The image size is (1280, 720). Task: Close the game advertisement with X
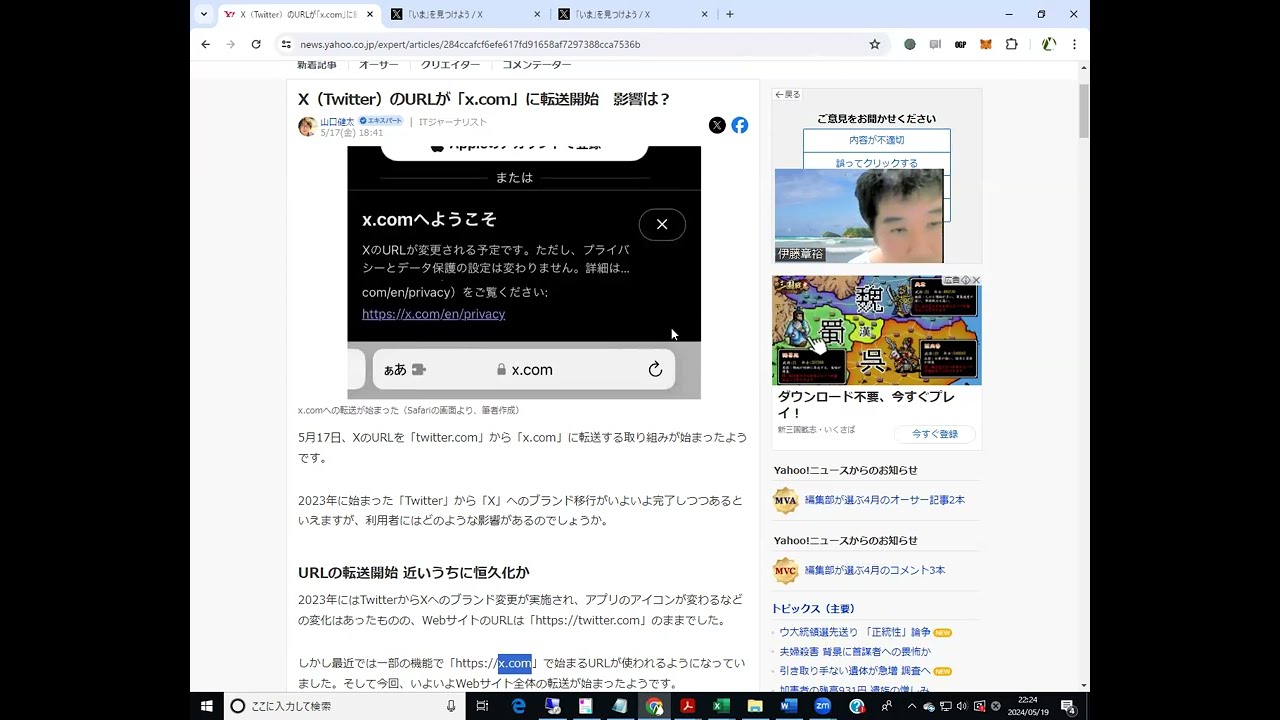point(977,281)
